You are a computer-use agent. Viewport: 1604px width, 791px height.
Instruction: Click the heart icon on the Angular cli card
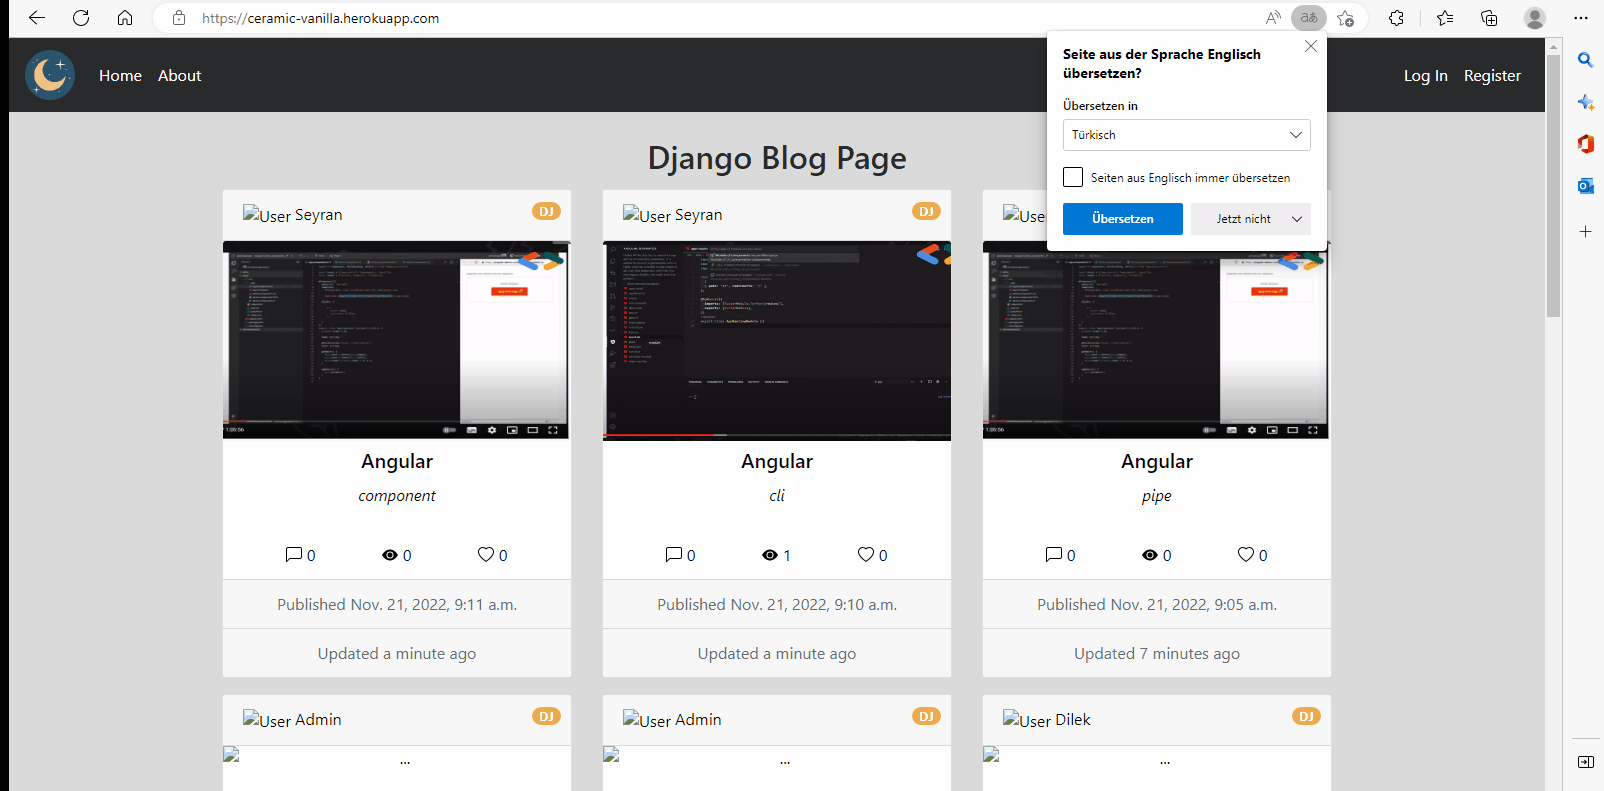coord(865,554)
